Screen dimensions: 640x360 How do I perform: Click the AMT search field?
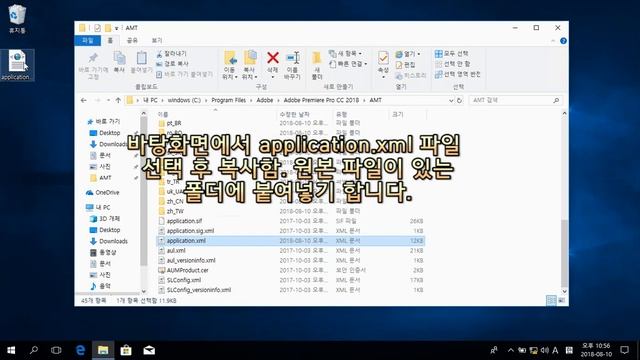point(516,100)
